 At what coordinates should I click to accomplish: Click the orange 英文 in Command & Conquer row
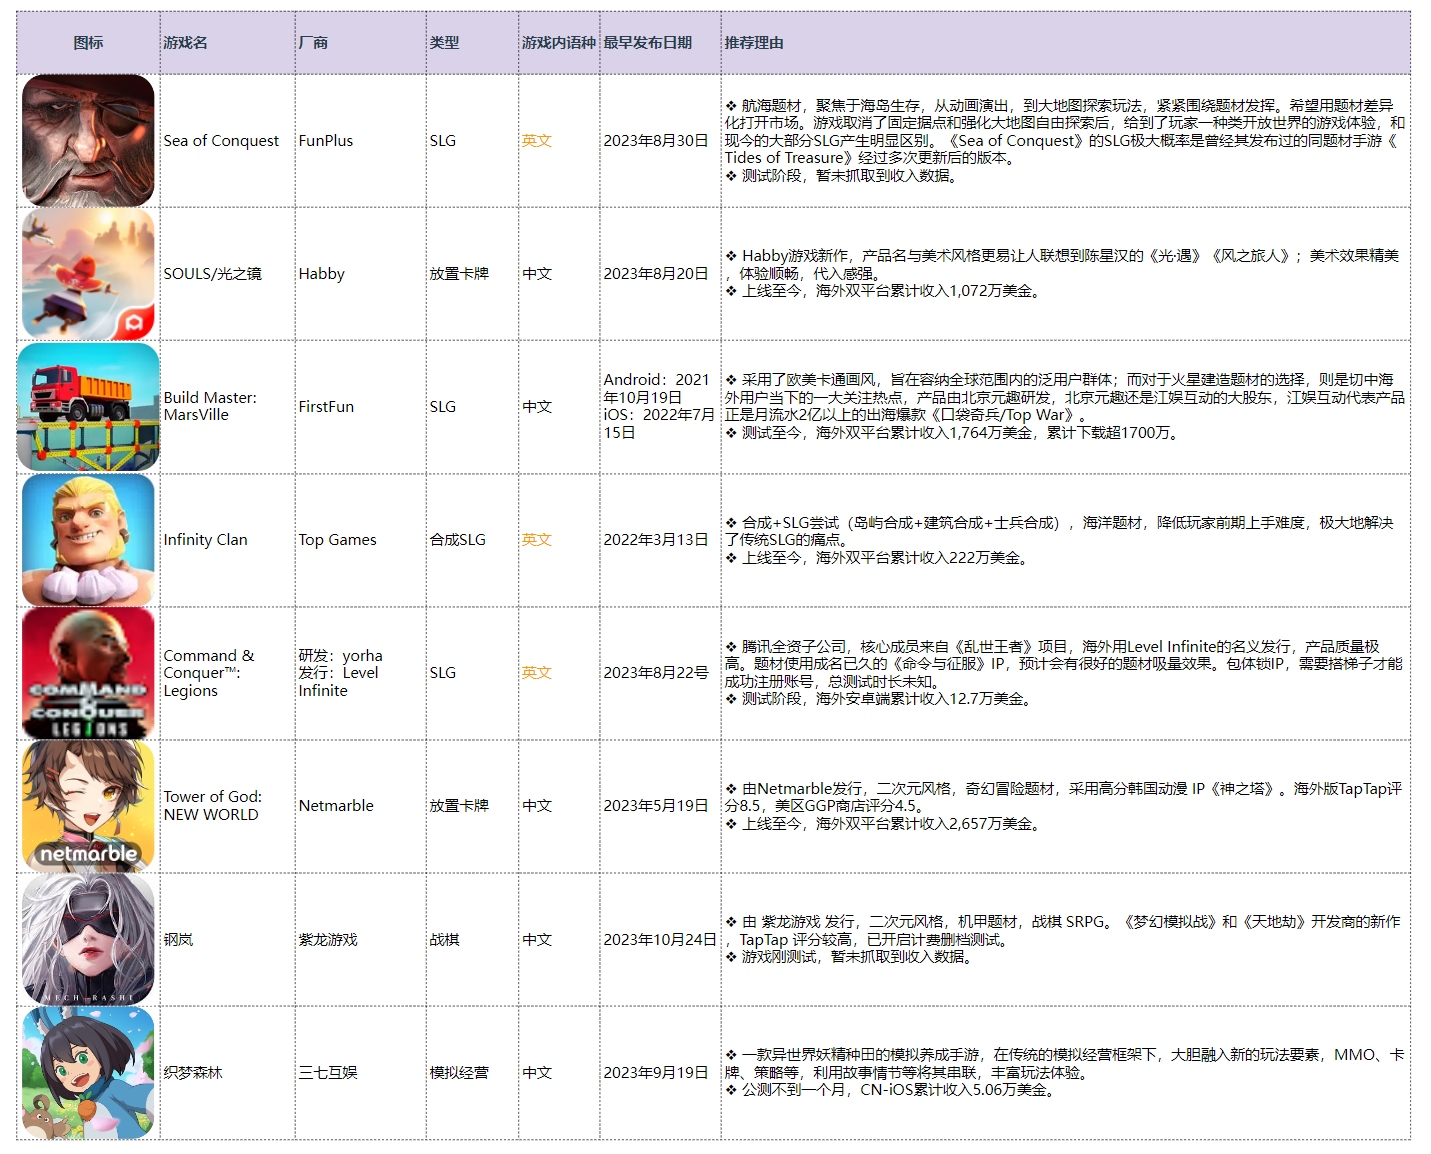pos(537,673)
